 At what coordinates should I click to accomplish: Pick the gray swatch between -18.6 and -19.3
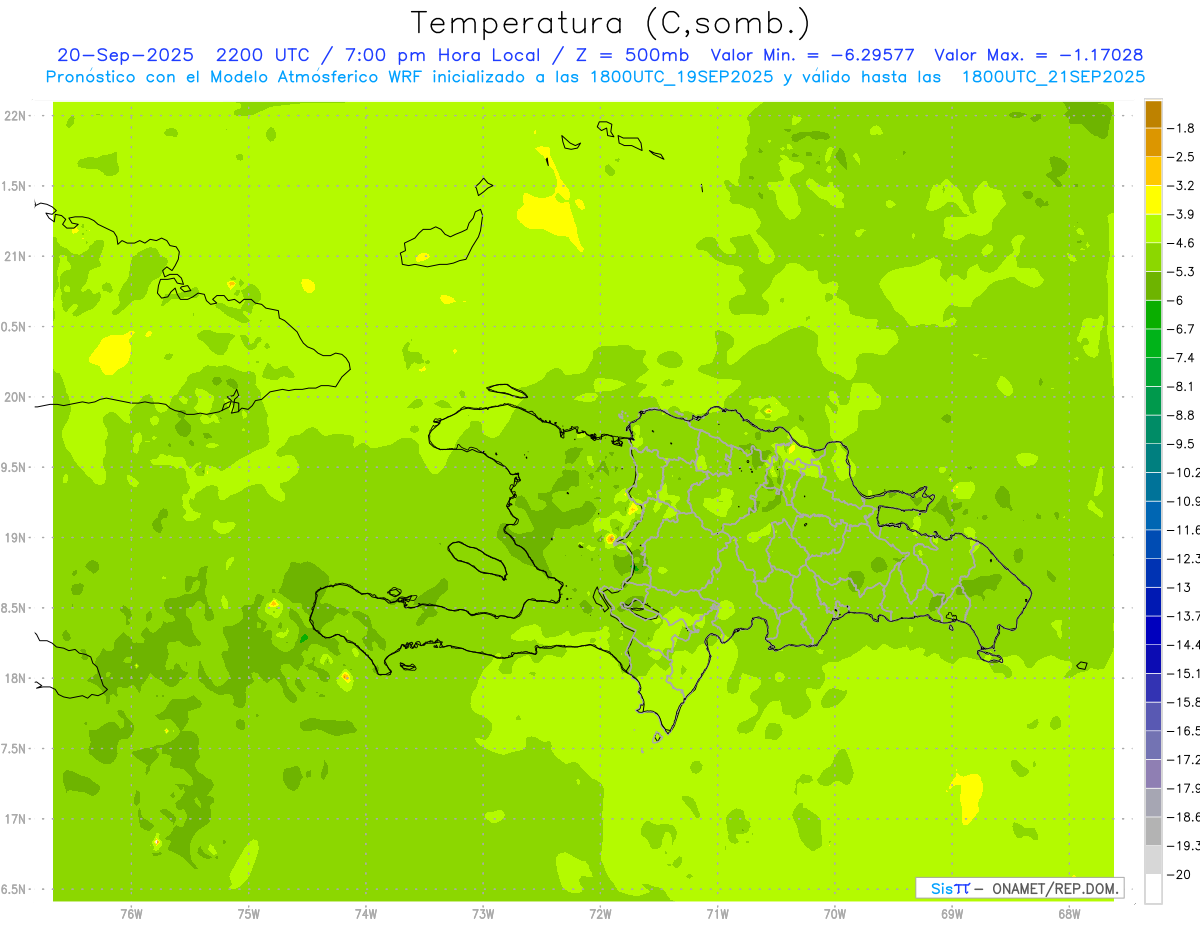[x=1153, y=831]
